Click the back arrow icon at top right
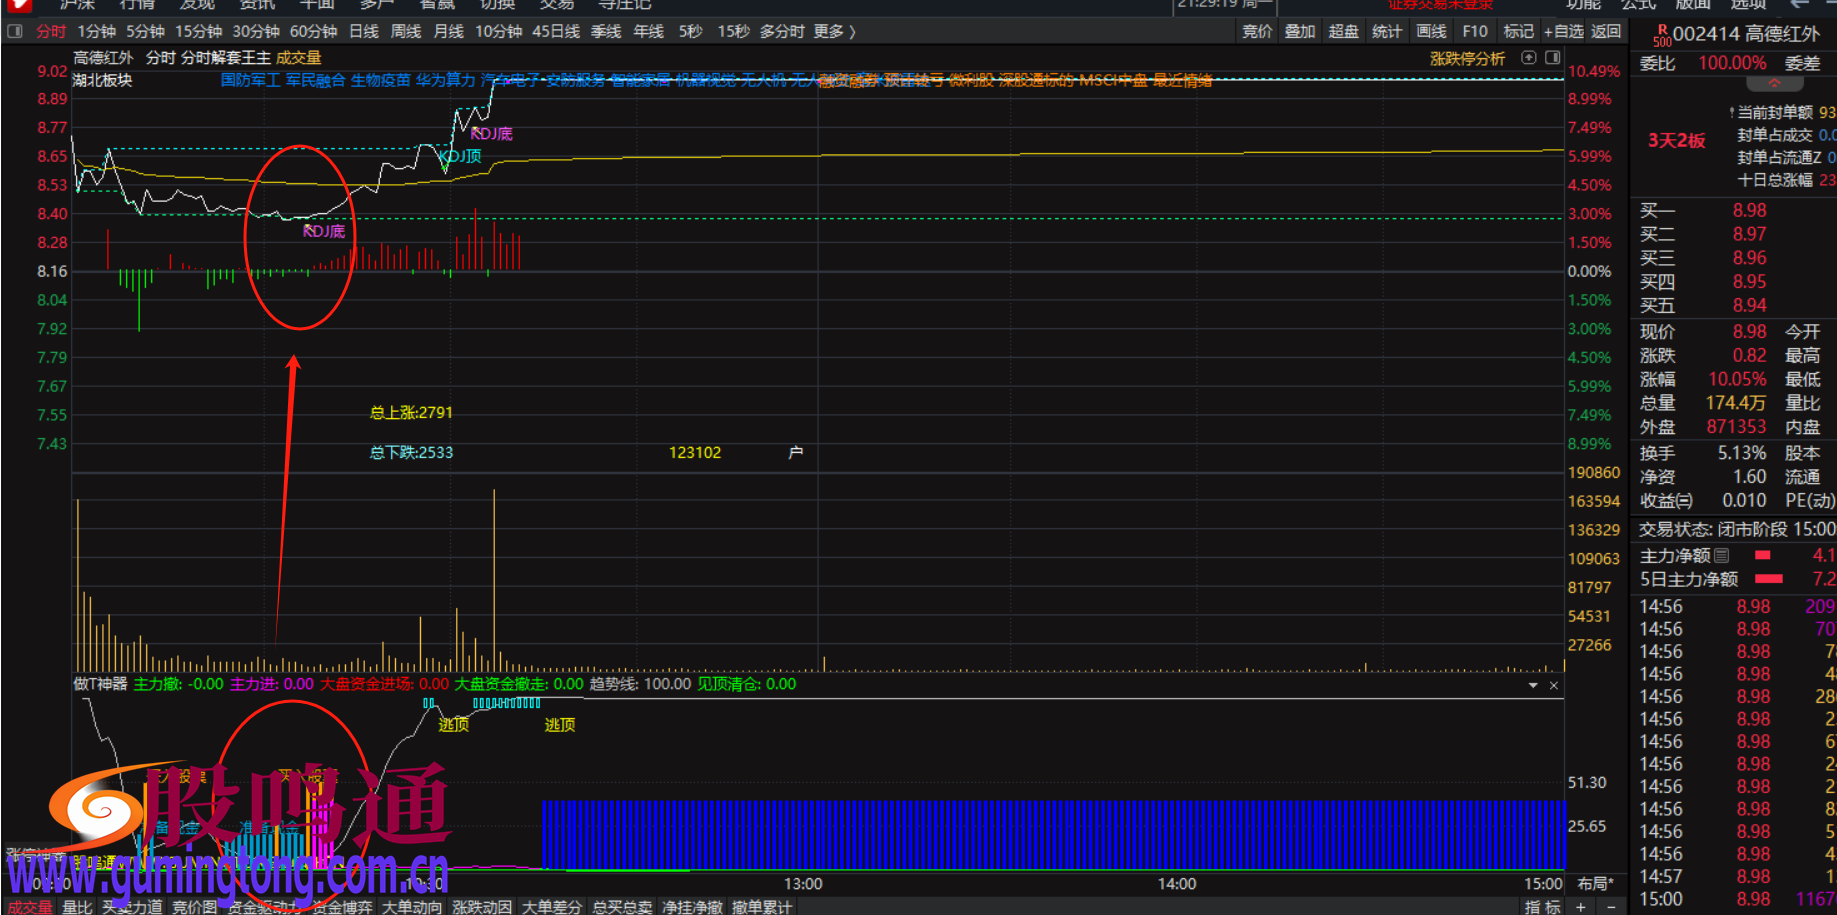The width and height of the screenshot is (1837, 915). [1800, 5]
